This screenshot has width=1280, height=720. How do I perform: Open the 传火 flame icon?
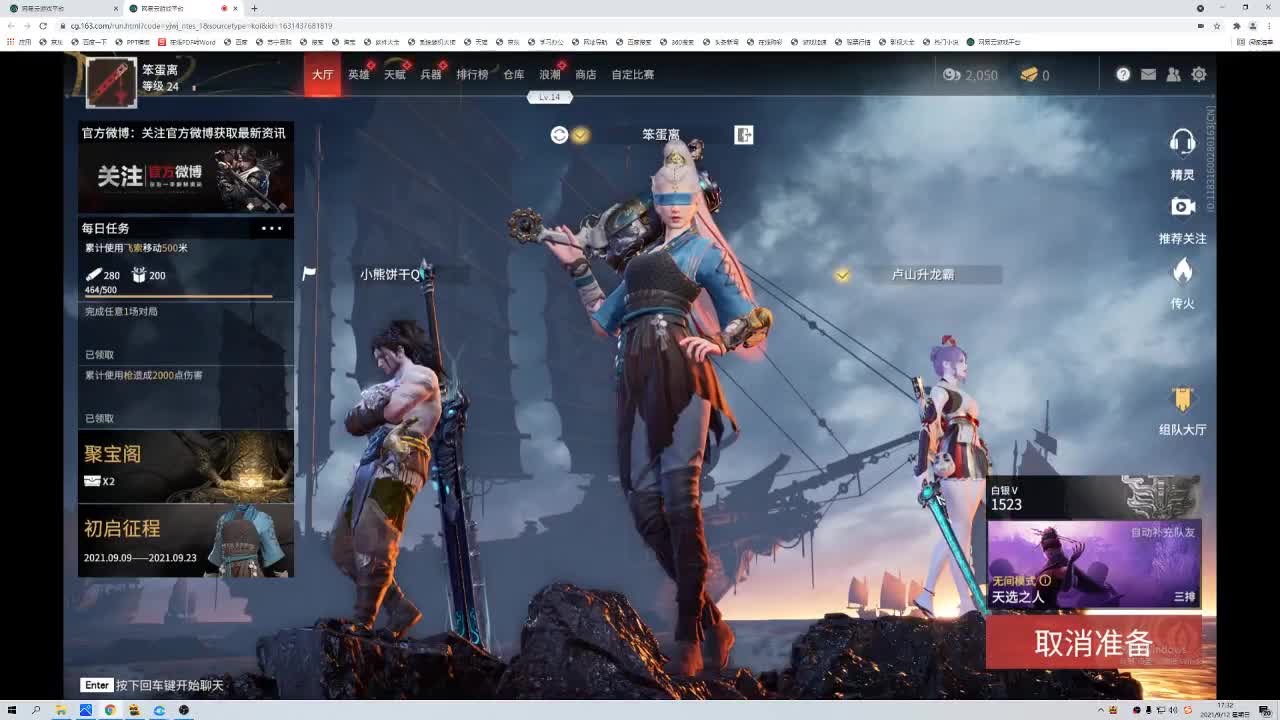(x=1183, y=271)
